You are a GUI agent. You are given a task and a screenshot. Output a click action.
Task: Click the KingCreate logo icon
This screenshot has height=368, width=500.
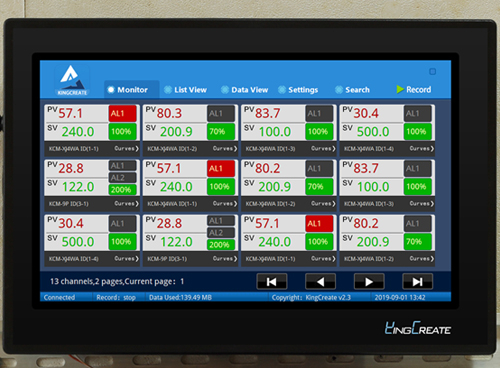pyautogui.click(x=72, y=80)
